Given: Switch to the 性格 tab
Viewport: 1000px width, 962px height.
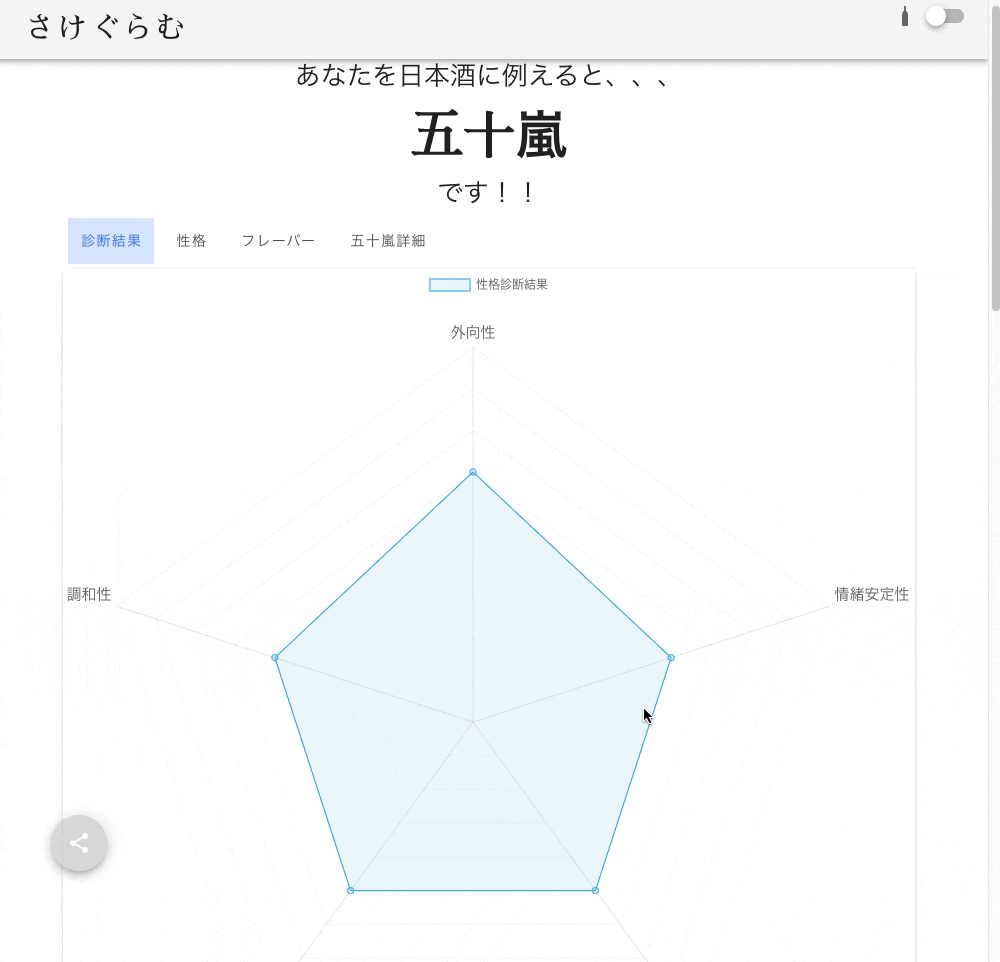Looking at the screenshot, I should pos(190,240).
